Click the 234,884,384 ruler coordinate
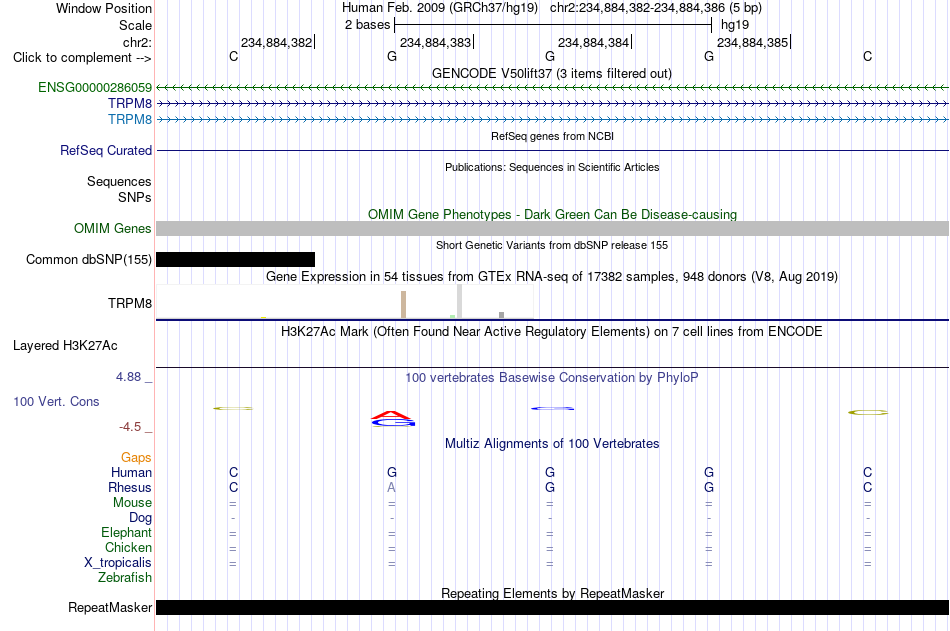 (x=594, y=42)
